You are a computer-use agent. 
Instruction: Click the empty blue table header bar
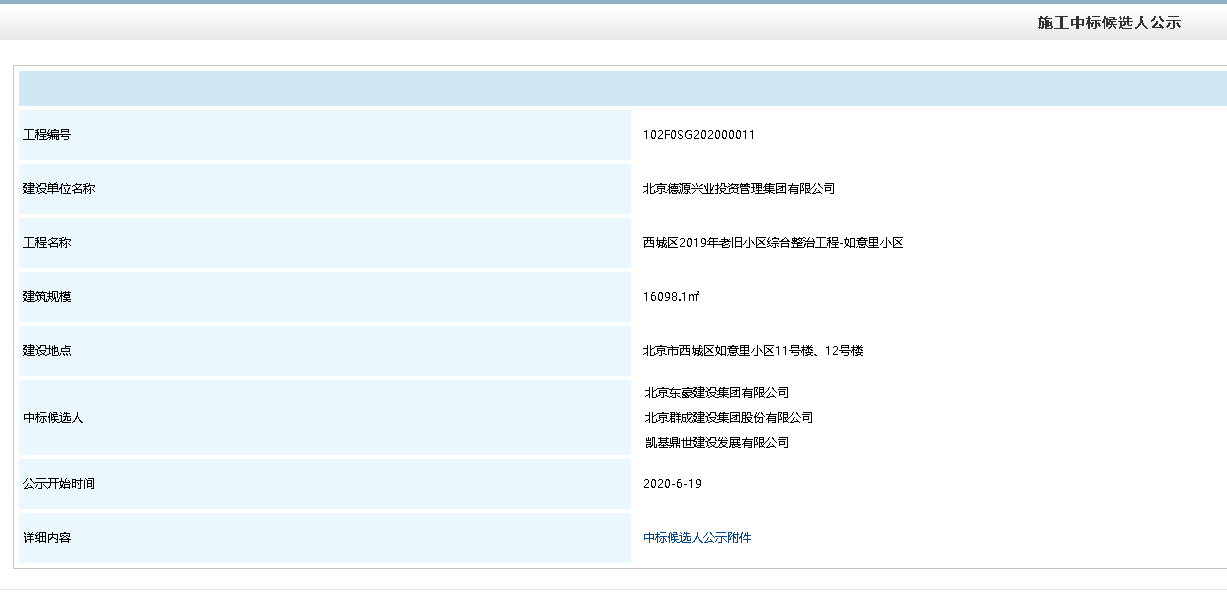click(622, 89)
